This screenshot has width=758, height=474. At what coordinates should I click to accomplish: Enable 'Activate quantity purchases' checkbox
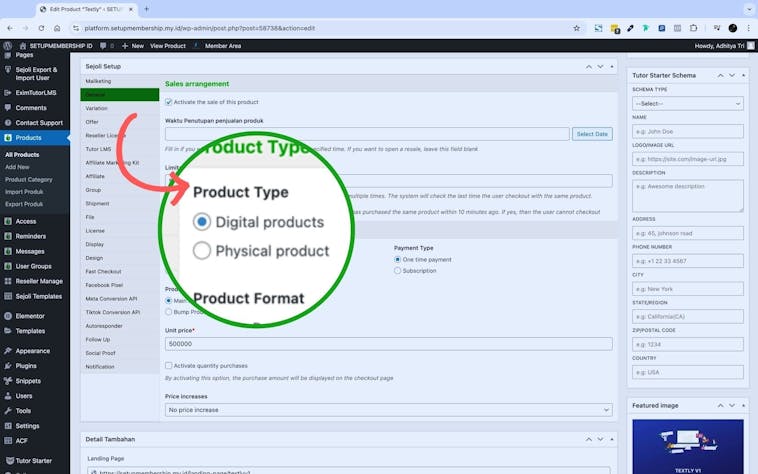point(169,365)
